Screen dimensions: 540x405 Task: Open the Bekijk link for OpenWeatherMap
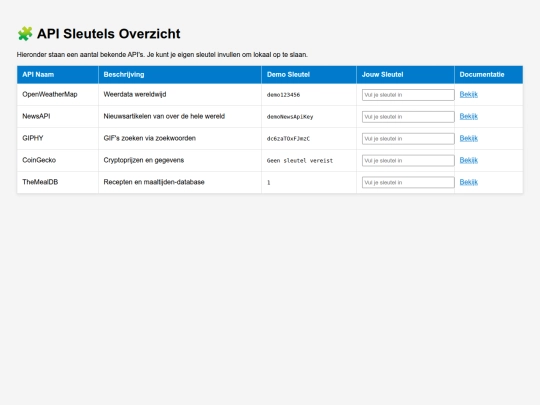coord(468,94)
